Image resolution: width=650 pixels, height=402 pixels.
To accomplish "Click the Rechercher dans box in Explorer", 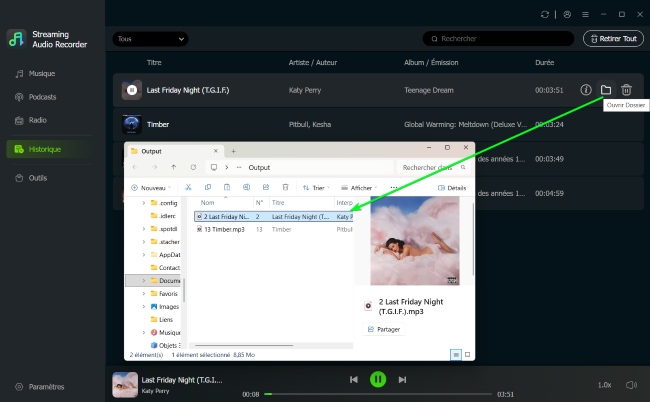I will click(x=433, y=167).
